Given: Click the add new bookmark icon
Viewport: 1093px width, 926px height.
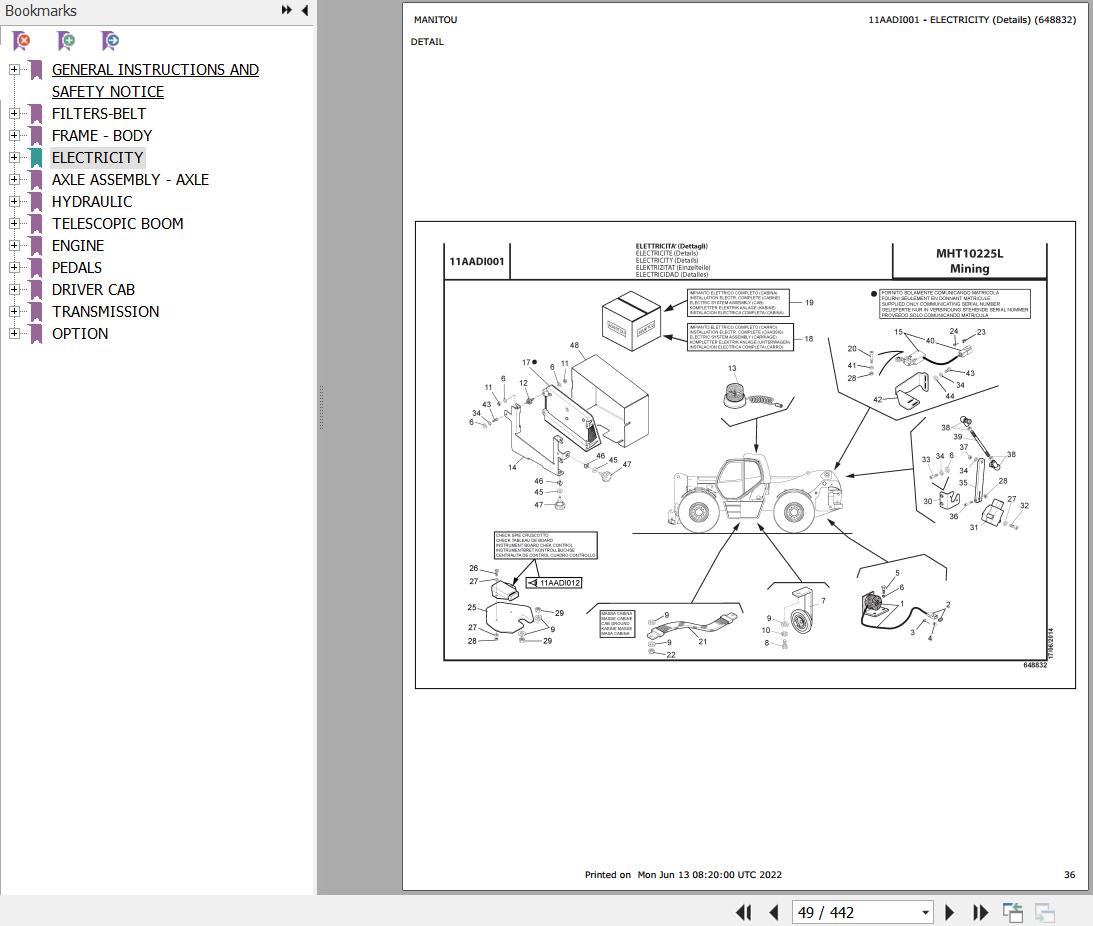Looking at the screenshot, I should click(66, 41).
